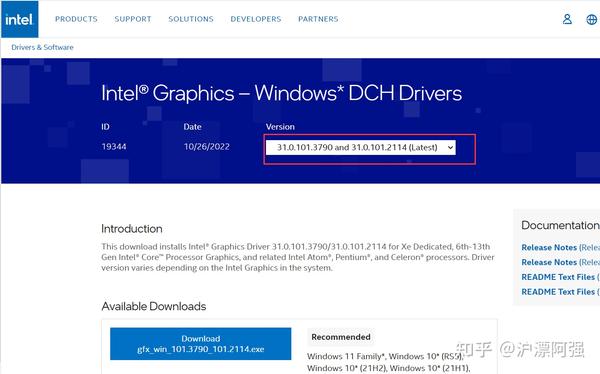Screen dimensions: 600x374
Task: Click the Intel Graphics Windows DCH Drivers title
Action: coord(282,93)
